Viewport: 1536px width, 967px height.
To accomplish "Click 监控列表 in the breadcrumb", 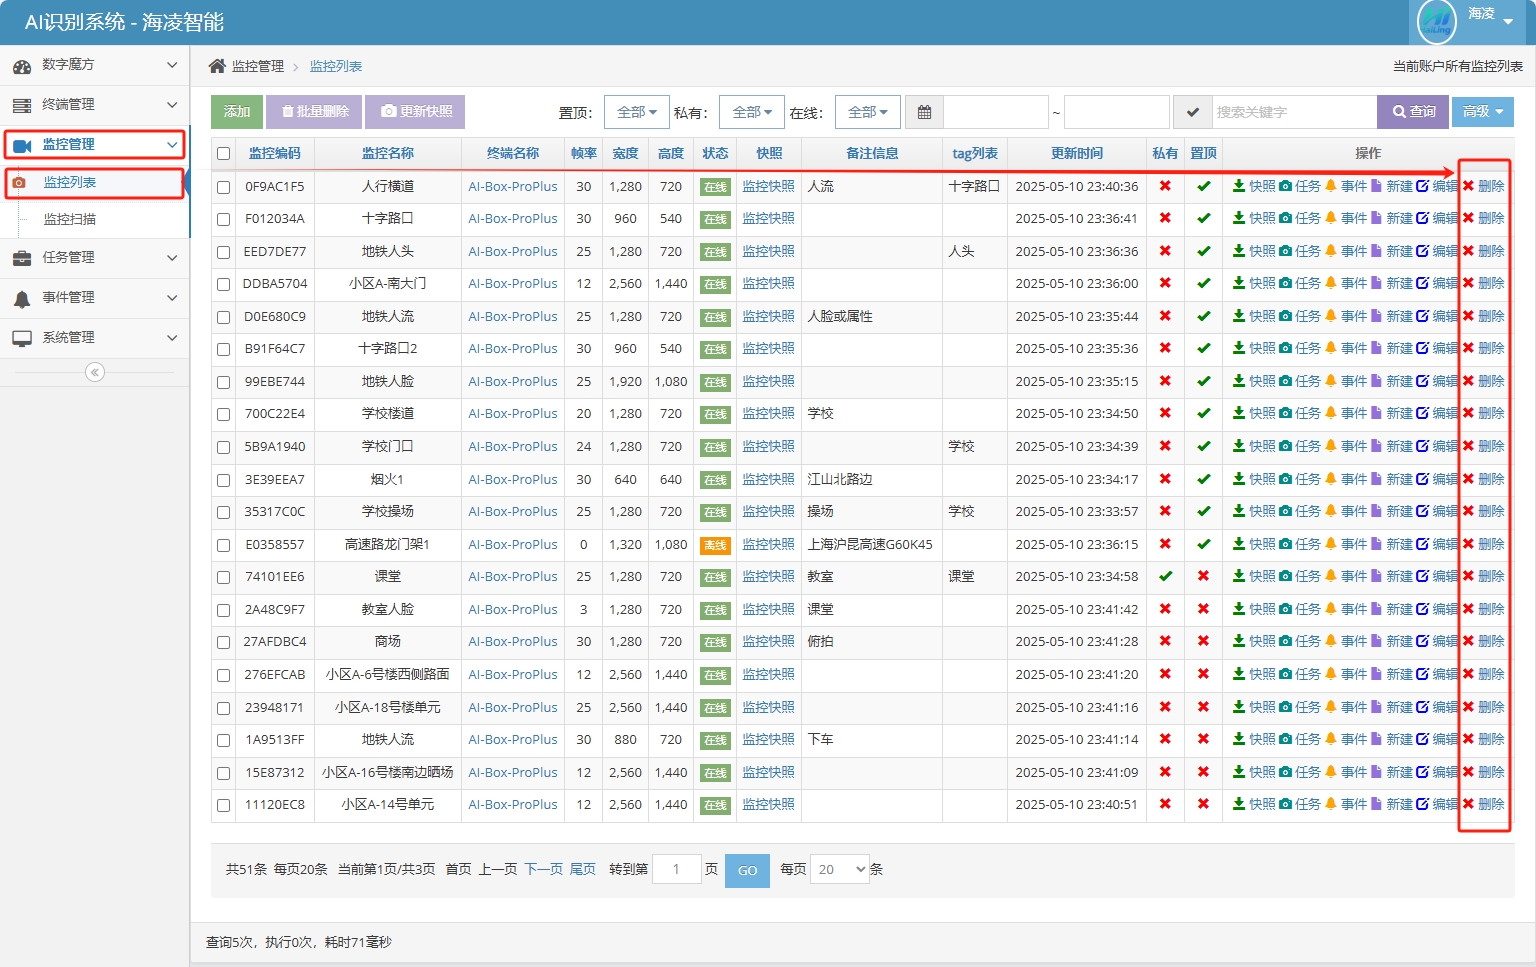I will pyautogui.click(x=336, y=66).
